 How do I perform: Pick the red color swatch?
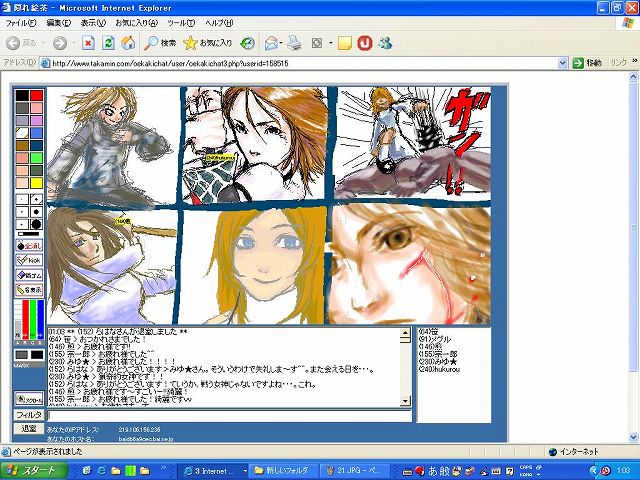pyautogui.click(x=36, y=96)
